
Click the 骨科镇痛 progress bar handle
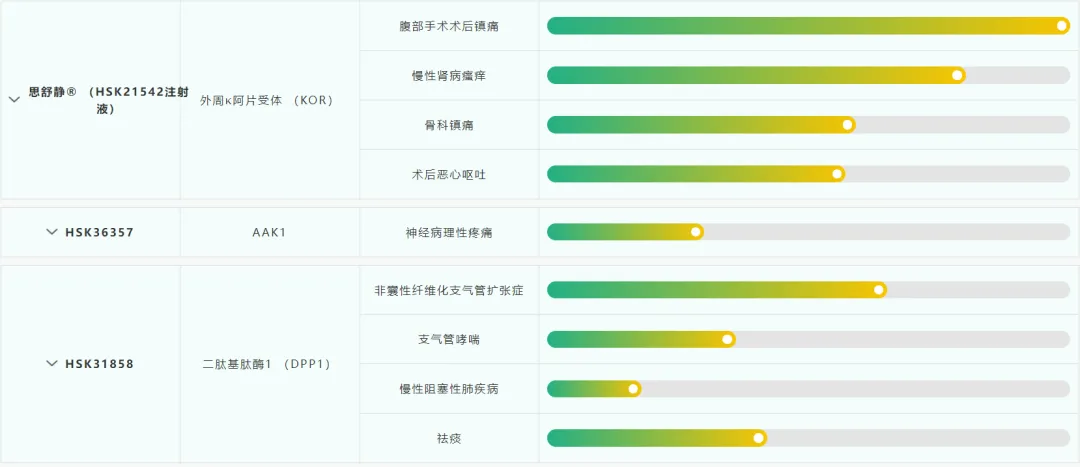pyautogui.click(x=848, y=125)
